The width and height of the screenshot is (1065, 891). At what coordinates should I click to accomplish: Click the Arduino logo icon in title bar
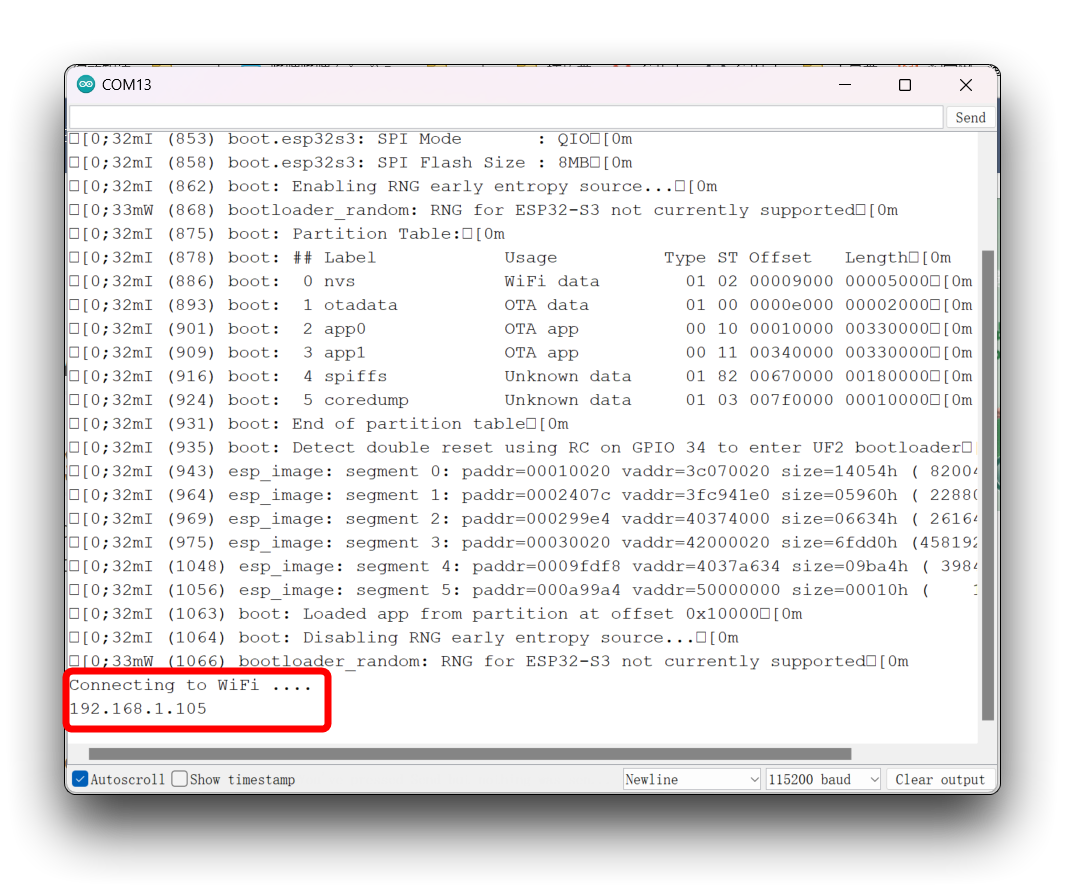pyautogui.click(x=86, y=84)
